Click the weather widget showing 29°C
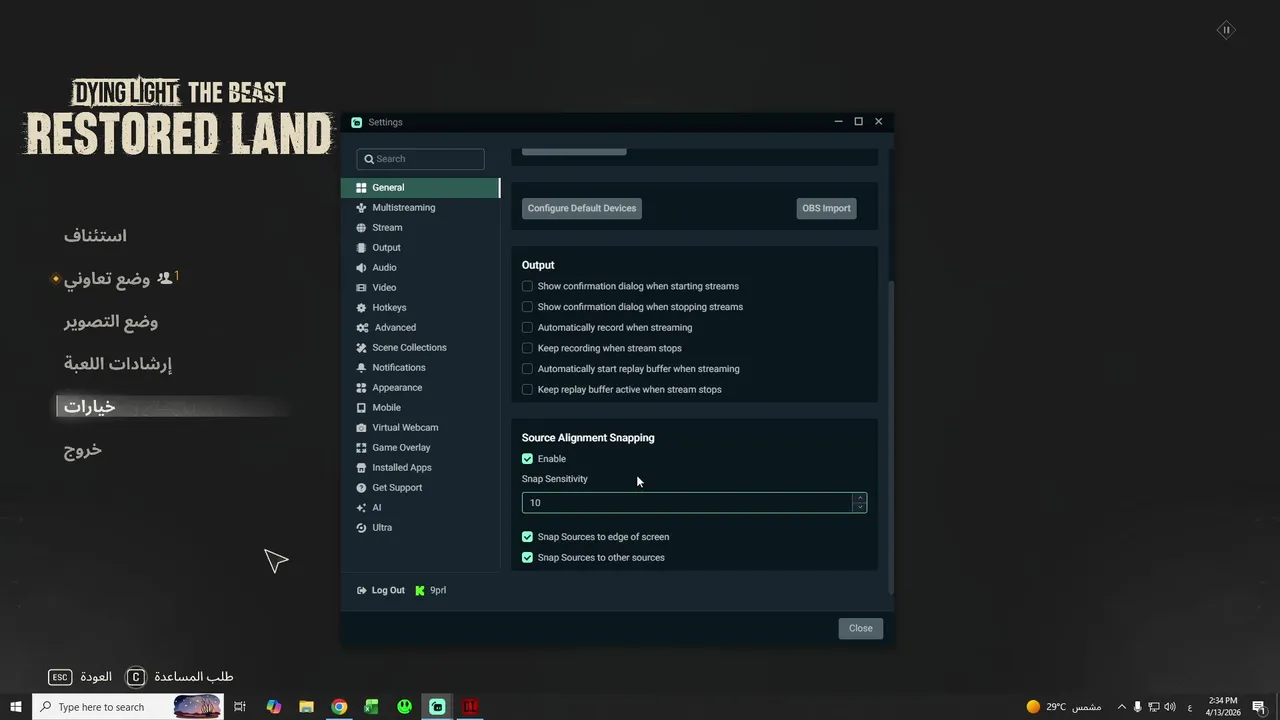Viewport: 1280px width, 720px height. (x=1064, y=707)
